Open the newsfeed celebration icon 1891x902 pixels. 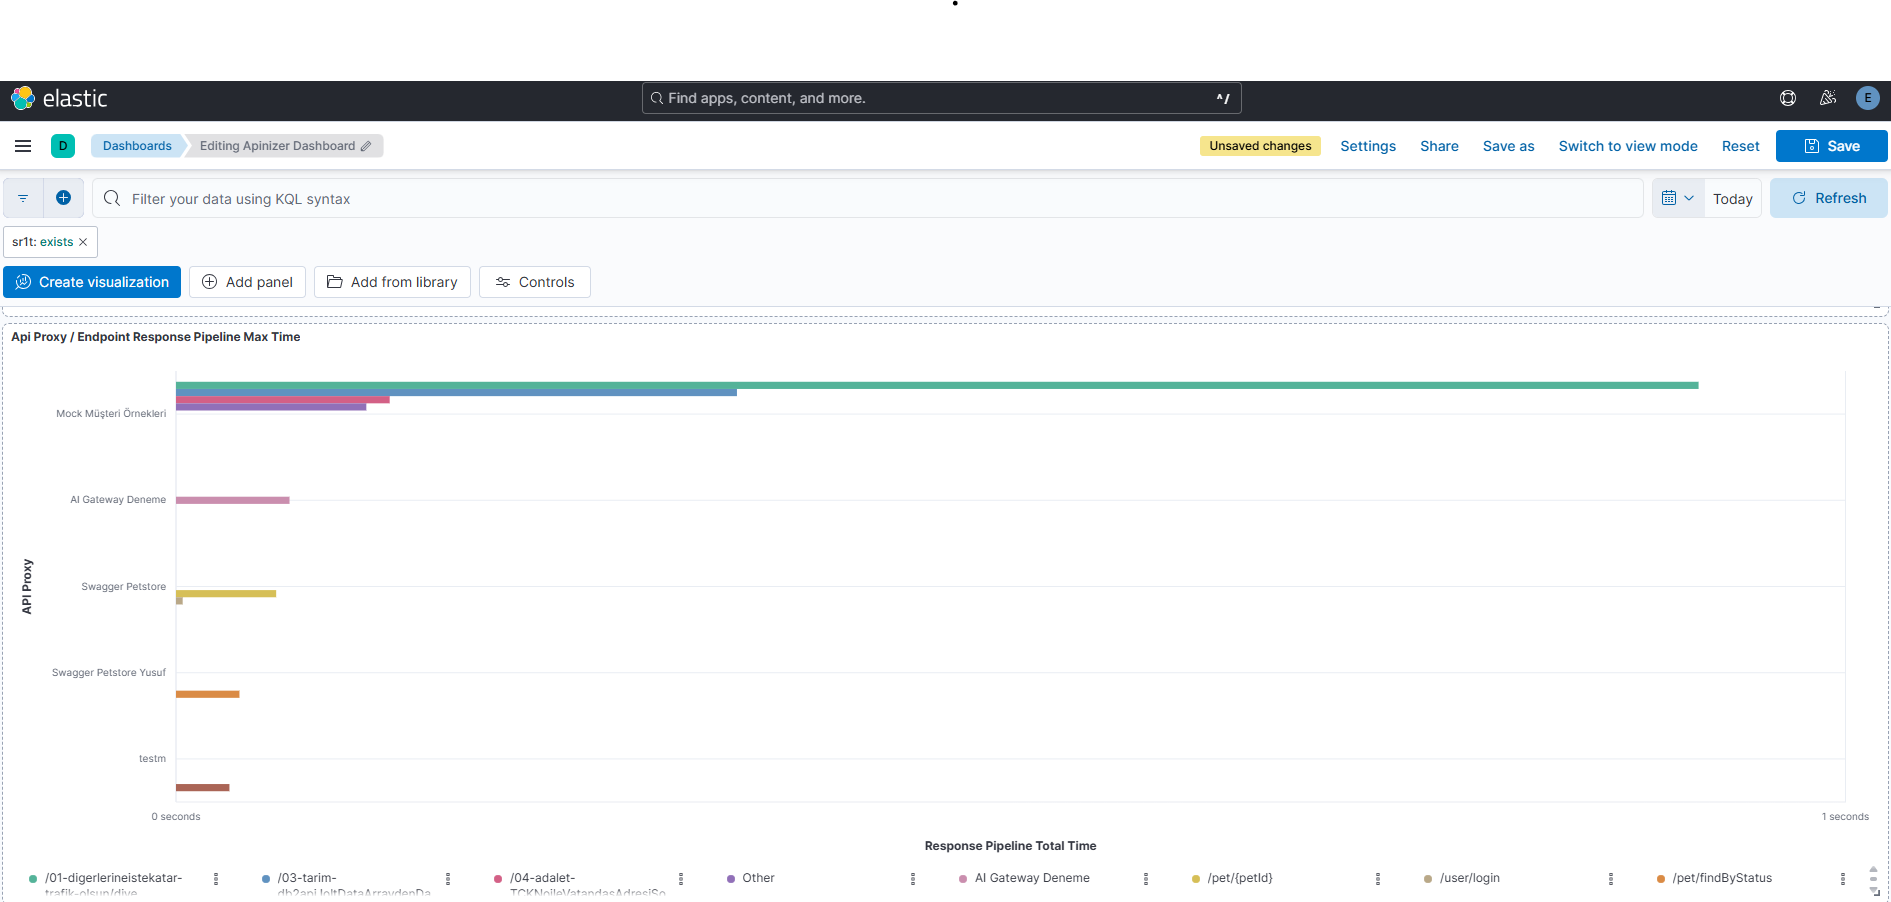click(x=1828, y=98)
